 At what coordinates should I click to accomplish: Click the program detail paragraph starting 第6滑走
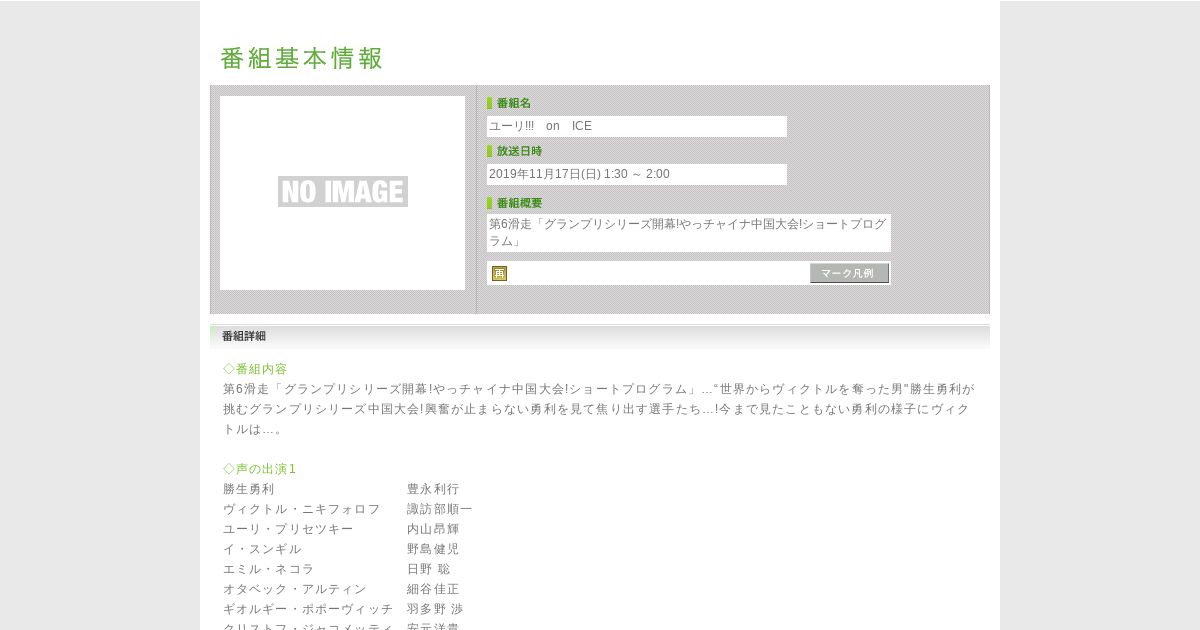[599, 409]
